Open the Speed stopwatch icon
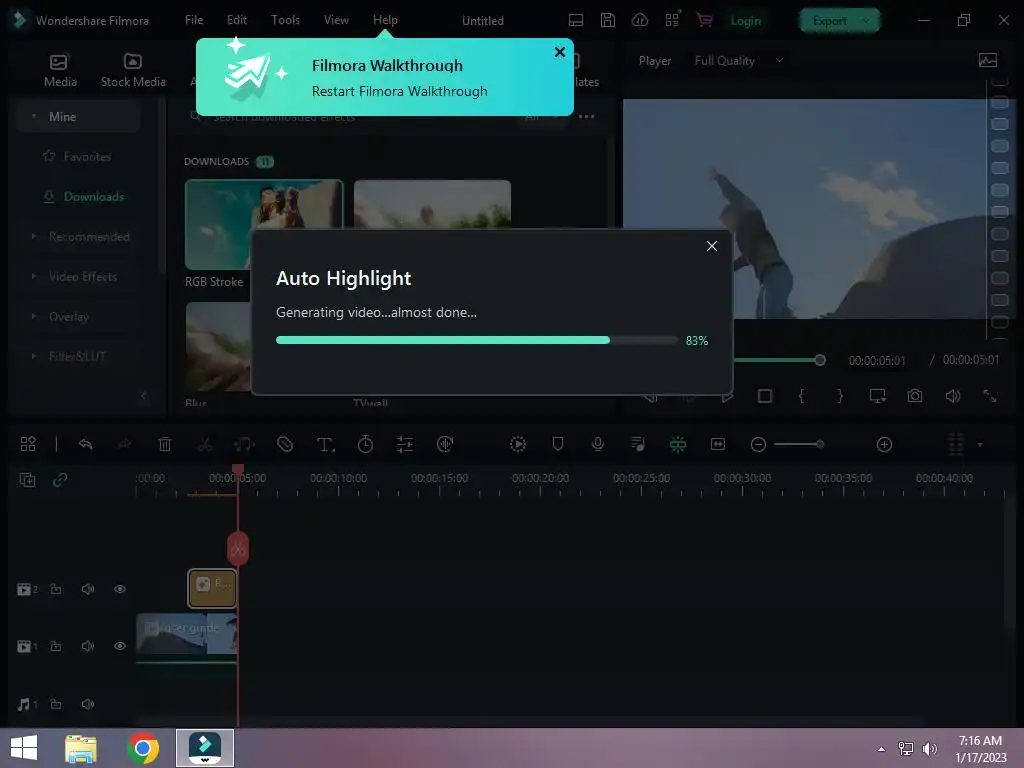The image size is (1024, 768). pyautogui.click(x=365, y=444)
